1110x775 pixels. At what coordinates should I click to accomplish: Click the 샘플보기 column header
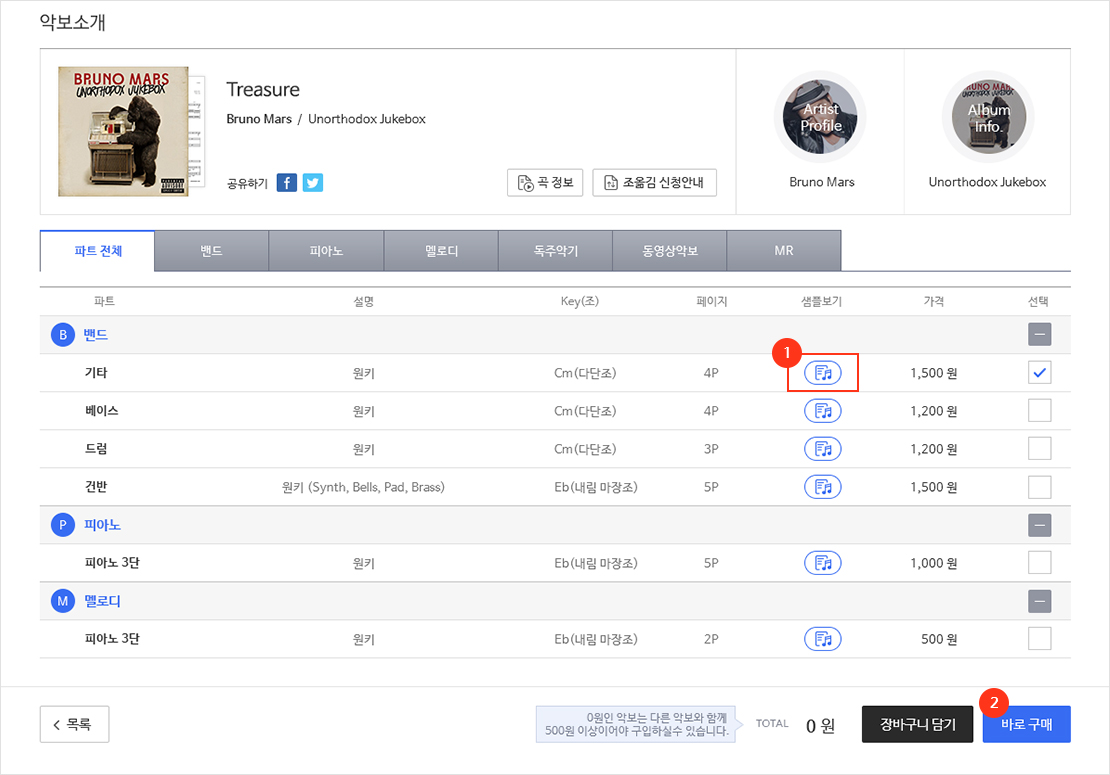[x=821, y=302]
